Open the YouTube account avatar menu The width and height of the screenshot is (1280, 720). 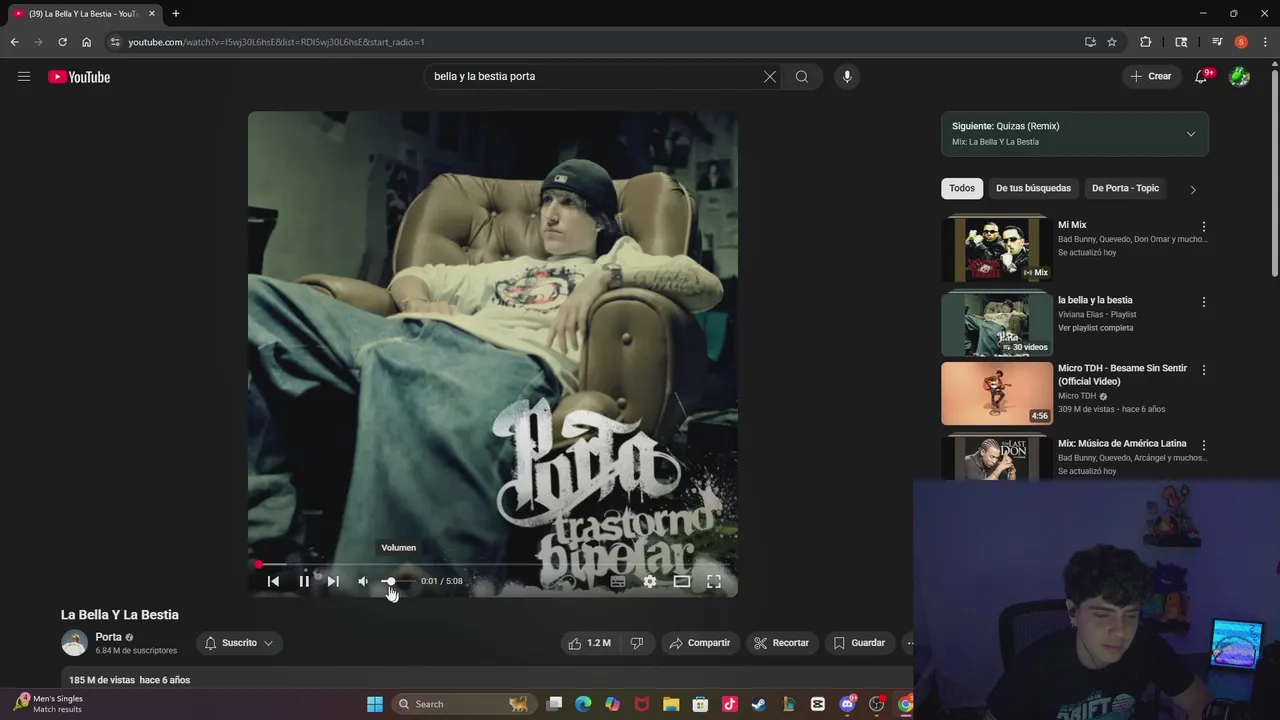click(1240, 76)
